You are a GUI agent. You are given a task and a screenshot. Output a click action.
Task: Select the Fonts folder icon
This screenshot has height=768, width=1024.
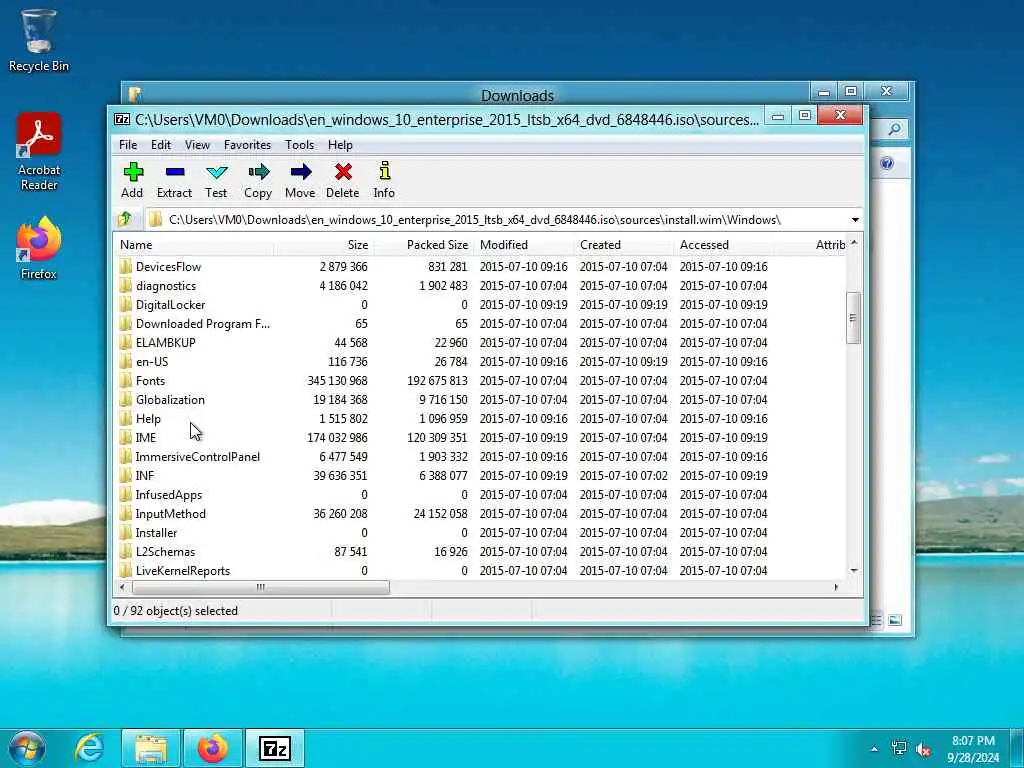(x=125, y=381)
